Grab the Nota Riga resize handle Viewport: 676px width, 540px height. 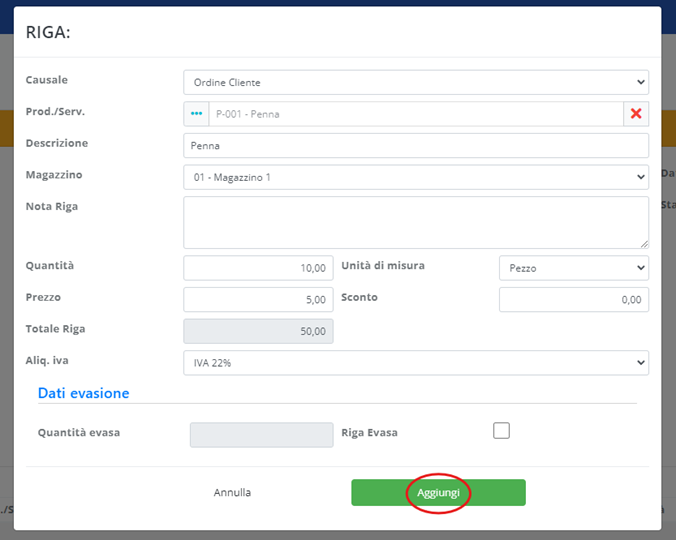(x=644, y=243)
